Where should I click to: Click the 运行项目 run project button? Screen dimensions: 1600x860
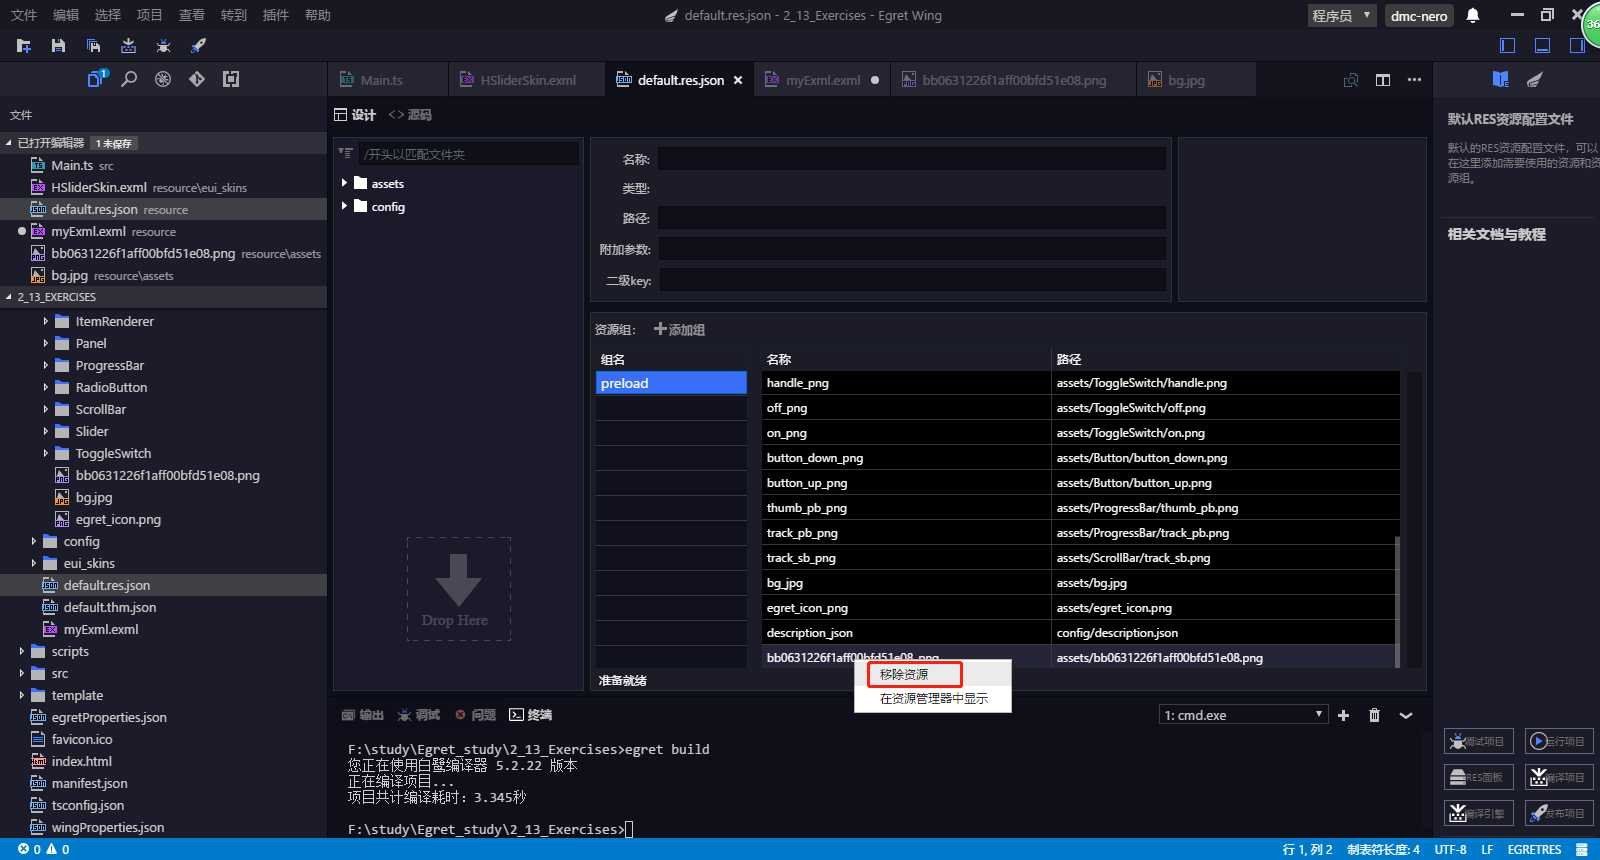point(1559,741)
